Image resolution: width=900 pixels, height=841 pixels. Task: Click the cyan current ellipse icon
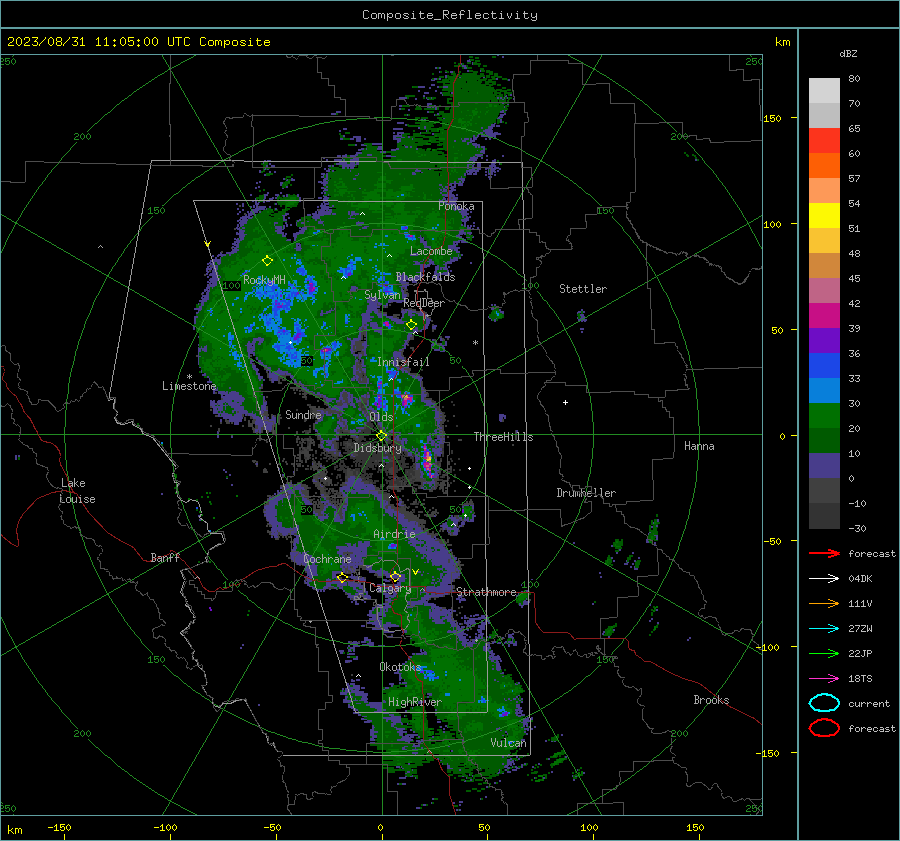[x=824, y=703]
